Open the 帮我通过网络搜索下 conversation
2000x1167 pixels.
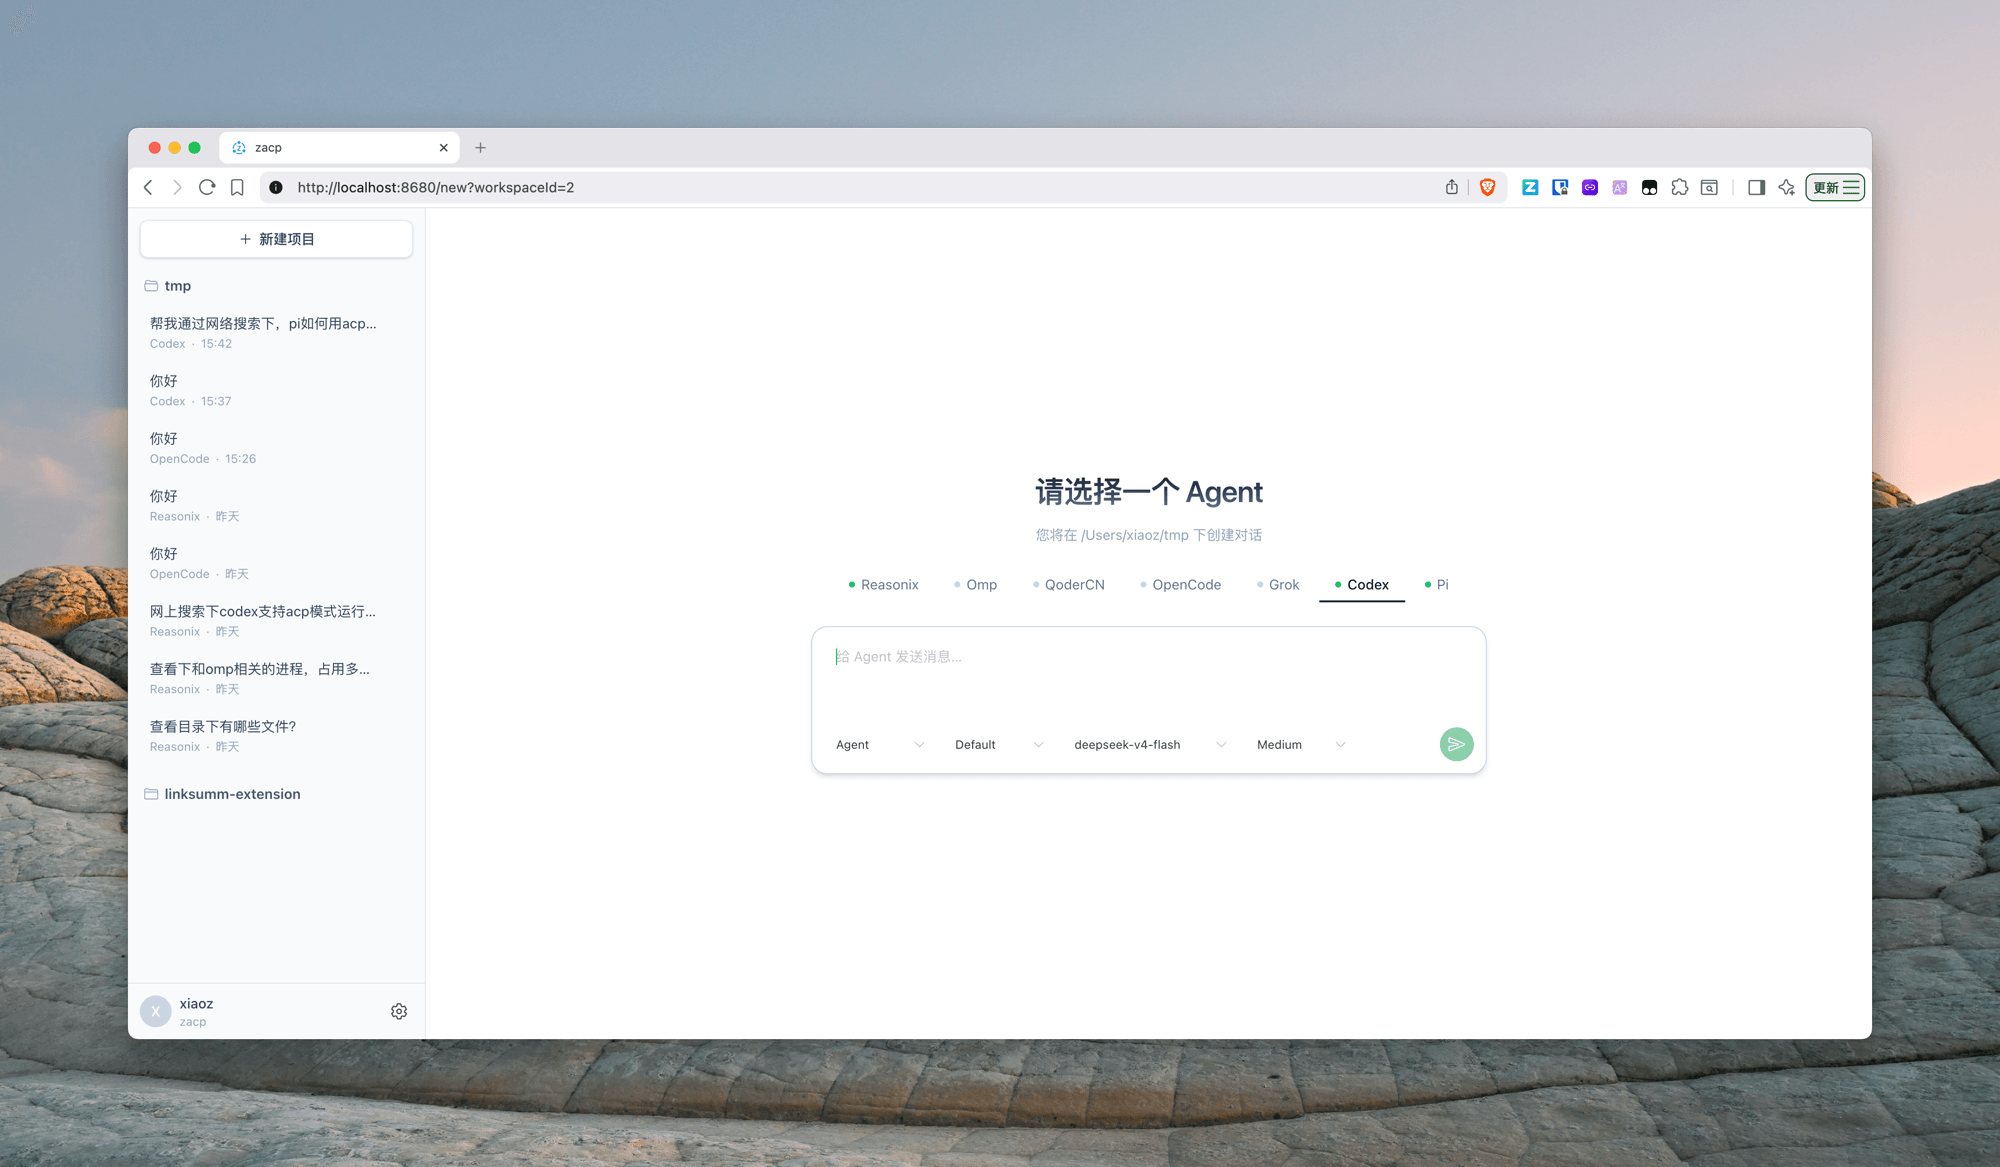pyautogui.click(x=276, y=332)
